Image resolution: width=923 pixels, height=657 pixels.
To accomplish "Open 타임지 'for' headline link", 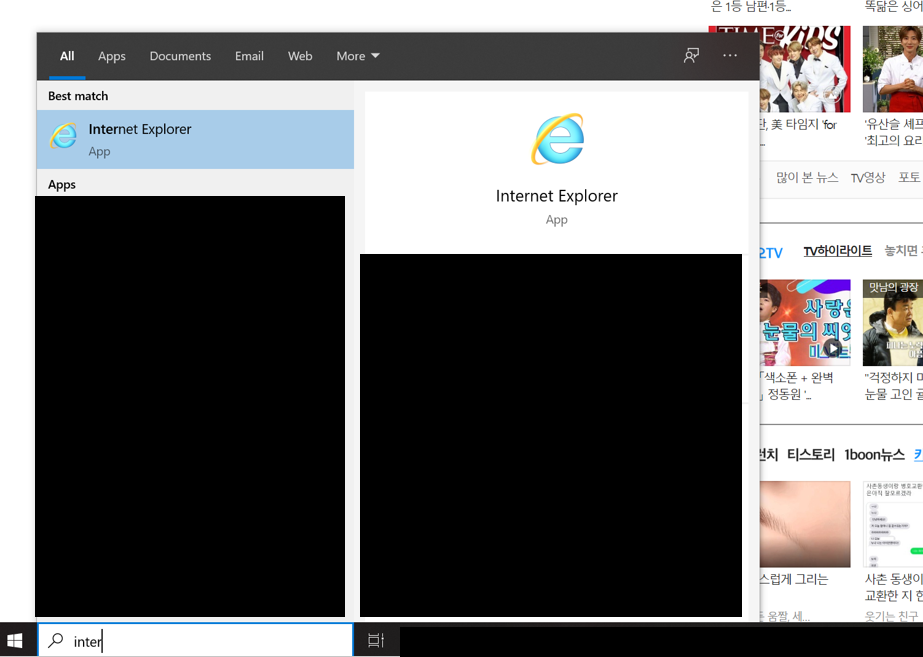I will (x=798, y=124).
